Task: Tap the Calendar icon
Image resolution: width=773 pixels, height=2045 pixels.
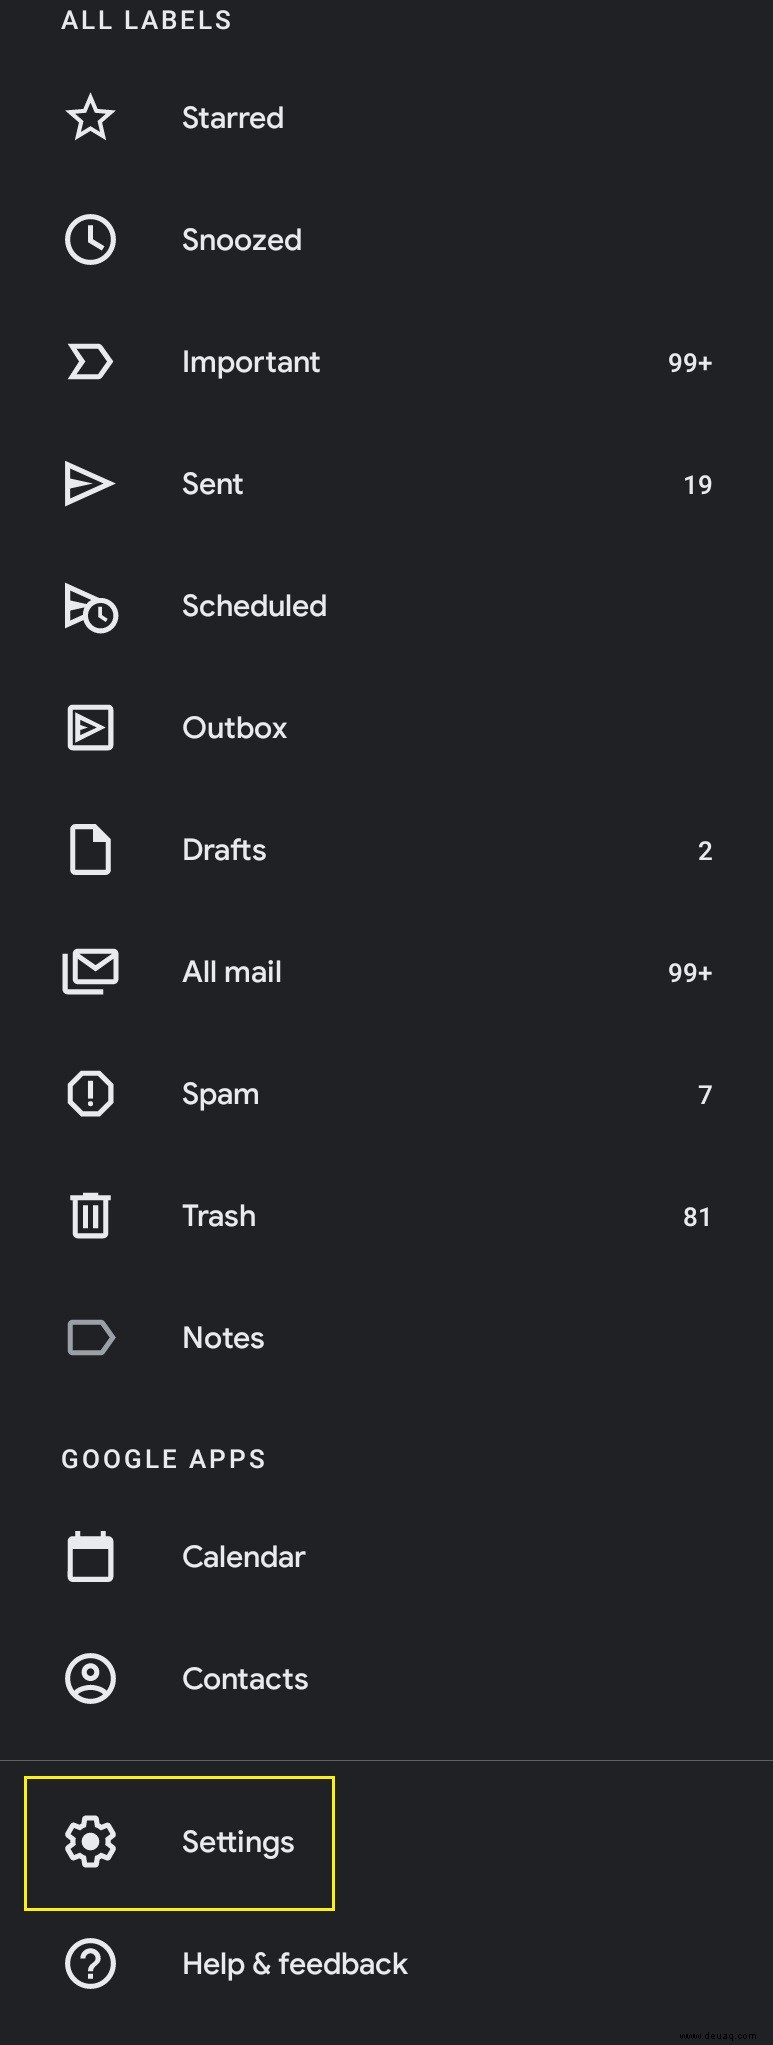Action: [90, 1557]
